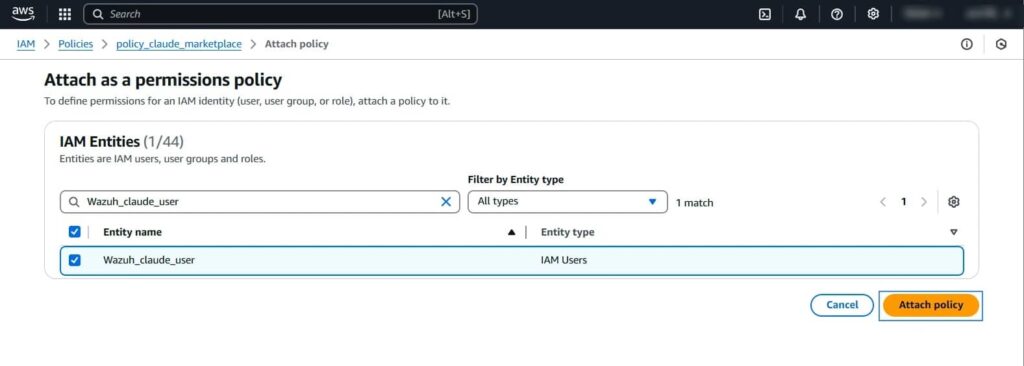Uncheck Wazuh_claude_user row checkbox
This screenshot has height=366, width=1024.
74,260
